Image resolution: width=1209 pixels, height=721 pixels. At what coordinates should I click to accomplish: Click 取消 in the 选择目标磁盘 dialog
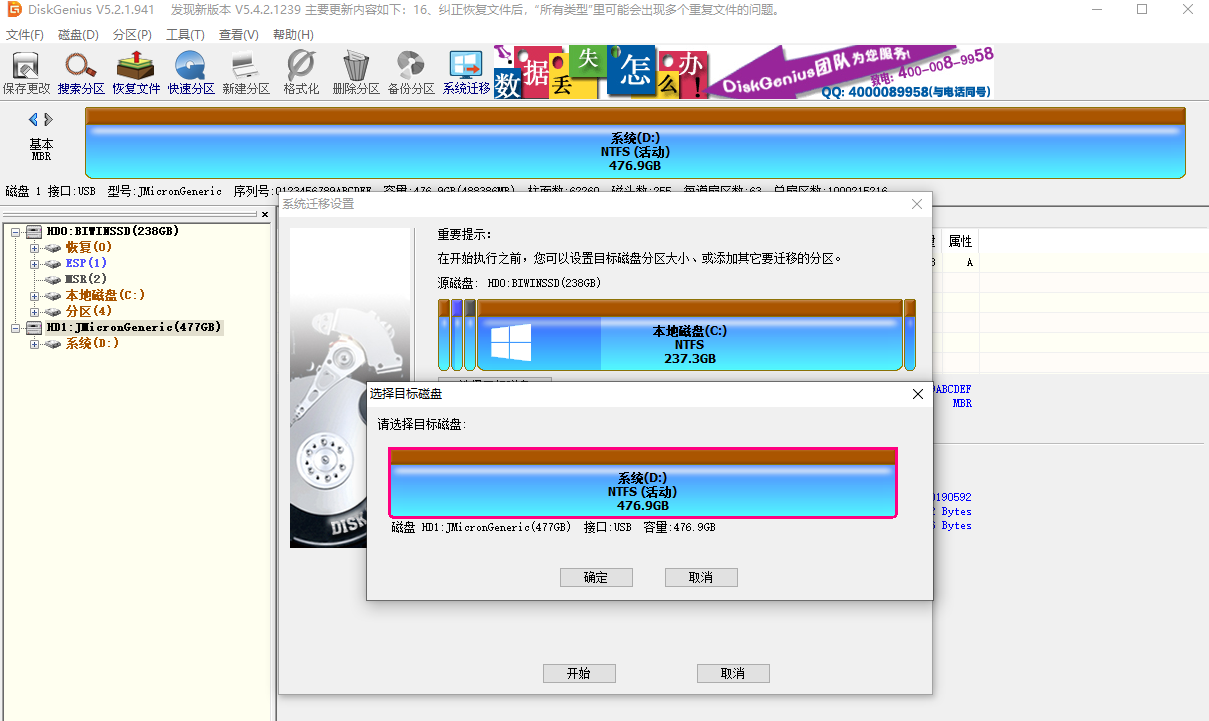701,577
